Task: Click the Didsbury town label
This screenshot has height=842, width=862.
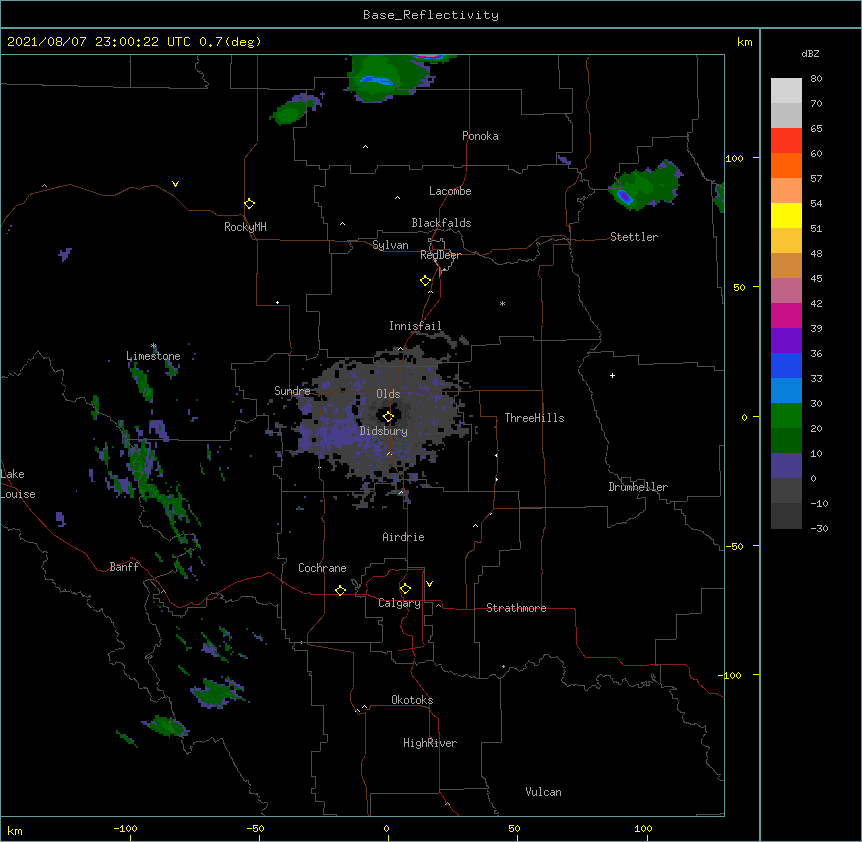Action: (383, 431)
